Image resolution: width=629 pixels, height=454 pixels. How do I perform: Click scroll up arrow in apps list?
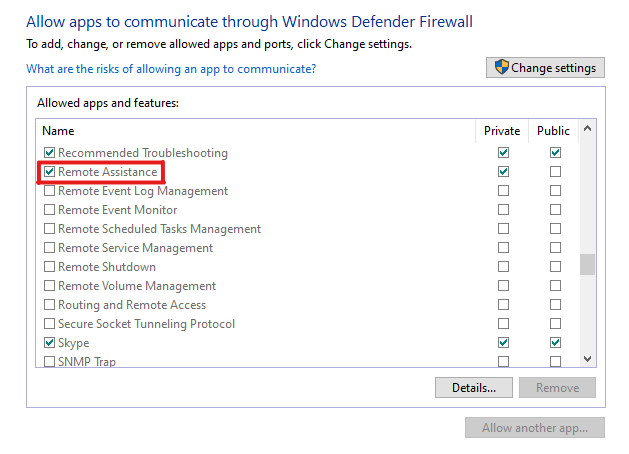coord(588,129)
